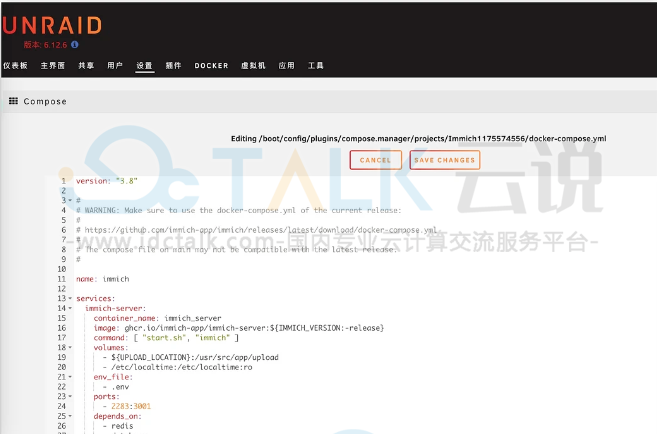Collapse the ports block at line 23
Viewport: 657px width, 434px height.
pos(70,396)
